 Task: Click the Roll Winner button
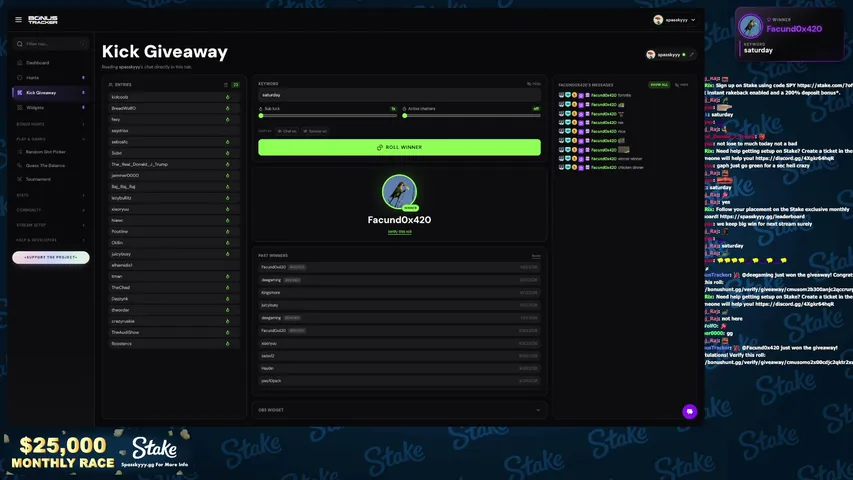(x=399, y=147)
